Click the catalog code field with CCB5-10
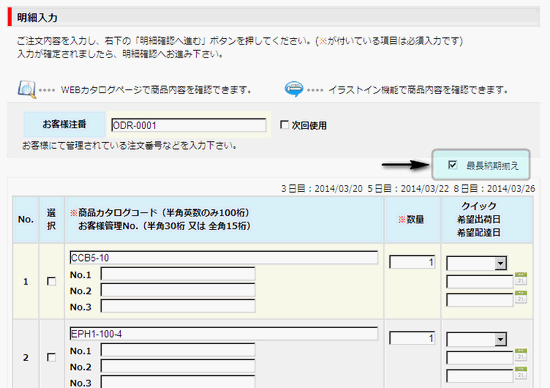Image resolution: width=550 pixels, height=388 pixels. pos(224,257)
